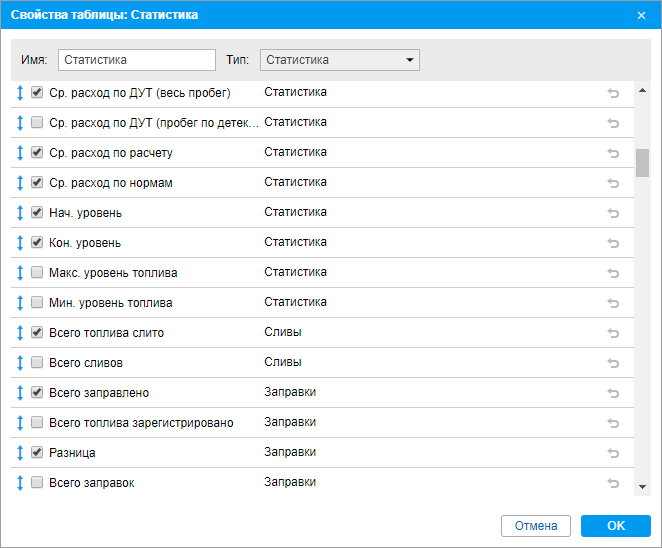Reset the name of Макс. уровень топлива

[x=613, y=273]
